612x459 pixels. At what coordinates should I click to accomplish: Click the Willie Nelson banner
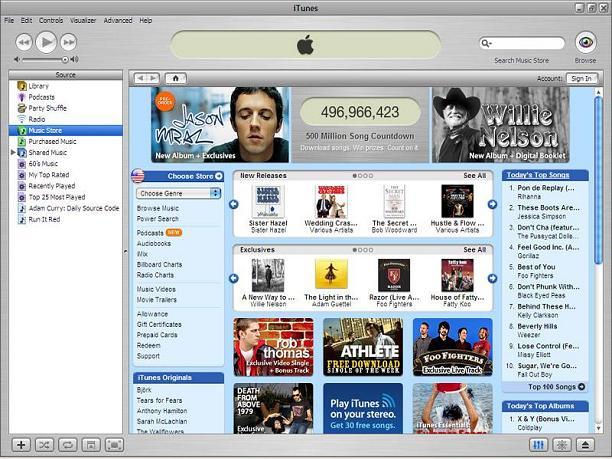click(500, 125)
